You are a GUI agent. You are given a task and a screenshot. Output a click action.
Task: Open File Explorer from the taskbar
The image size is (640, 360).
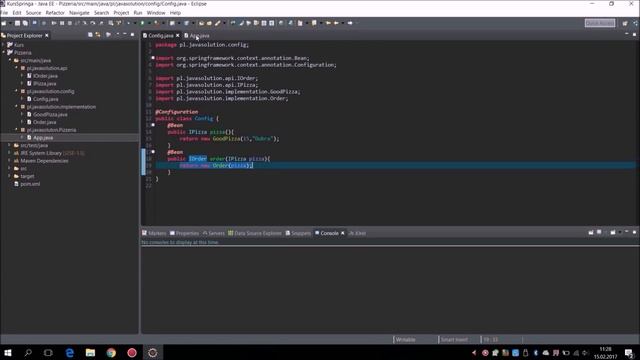[x=90, y=353]
